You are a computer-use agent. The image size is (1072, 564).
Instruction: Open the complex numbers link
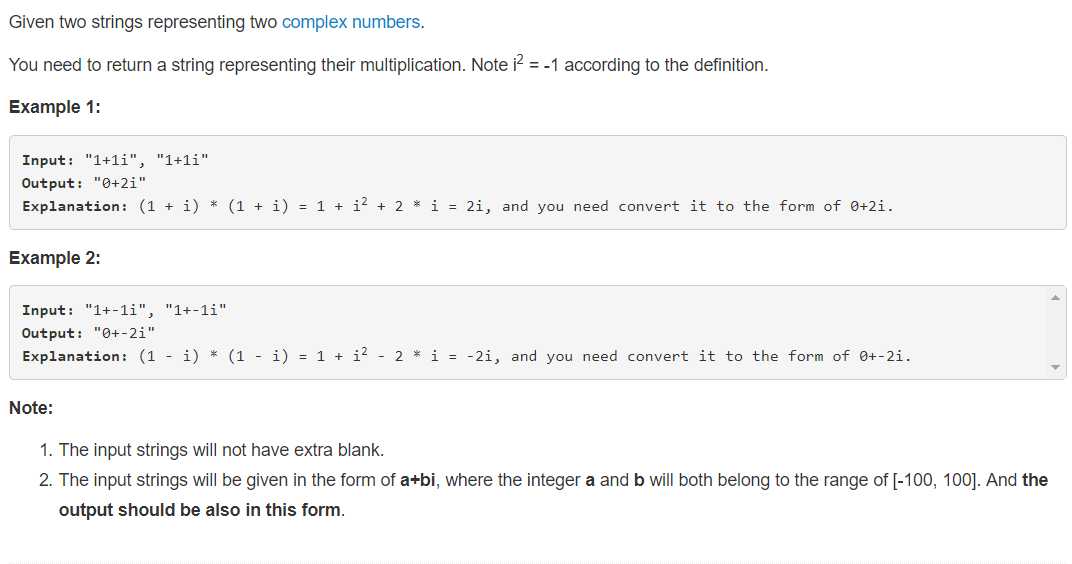(x=352, y=22)
